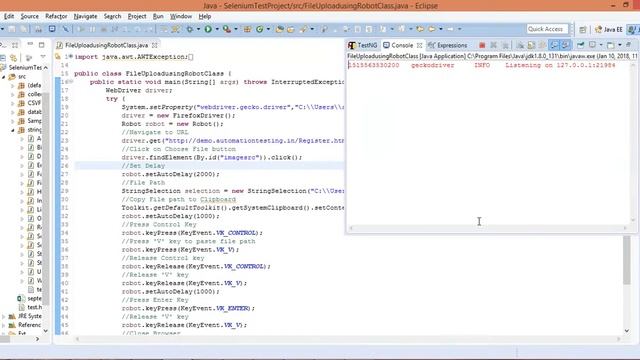
Task: Open the Search menu
Action: click(x=112, y=16)
